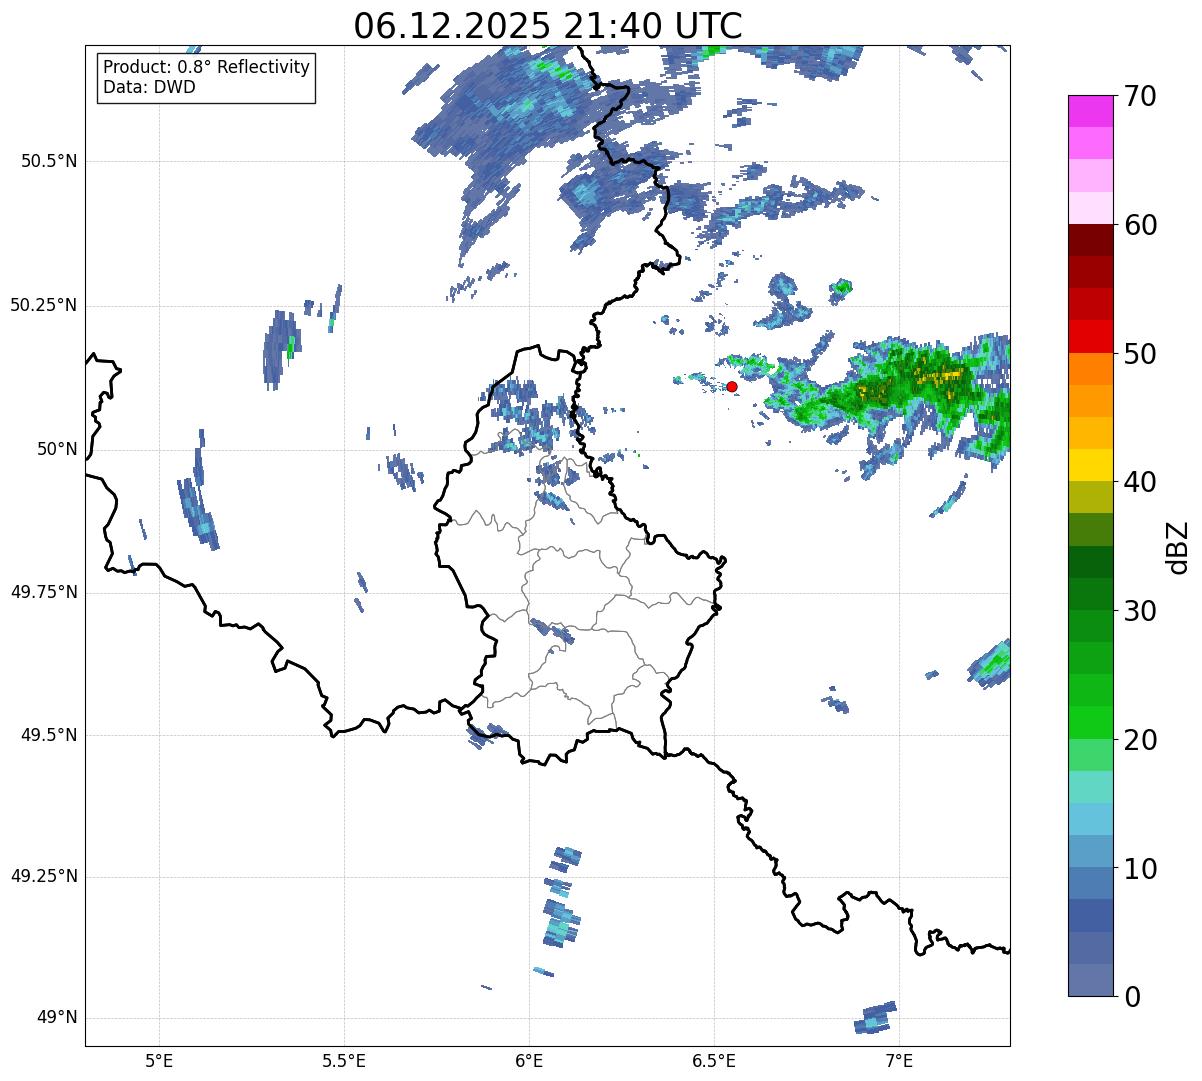Click the latitude label "50.5°N"
This screenshot has width=1202, height=1081.
pos(48,161)
